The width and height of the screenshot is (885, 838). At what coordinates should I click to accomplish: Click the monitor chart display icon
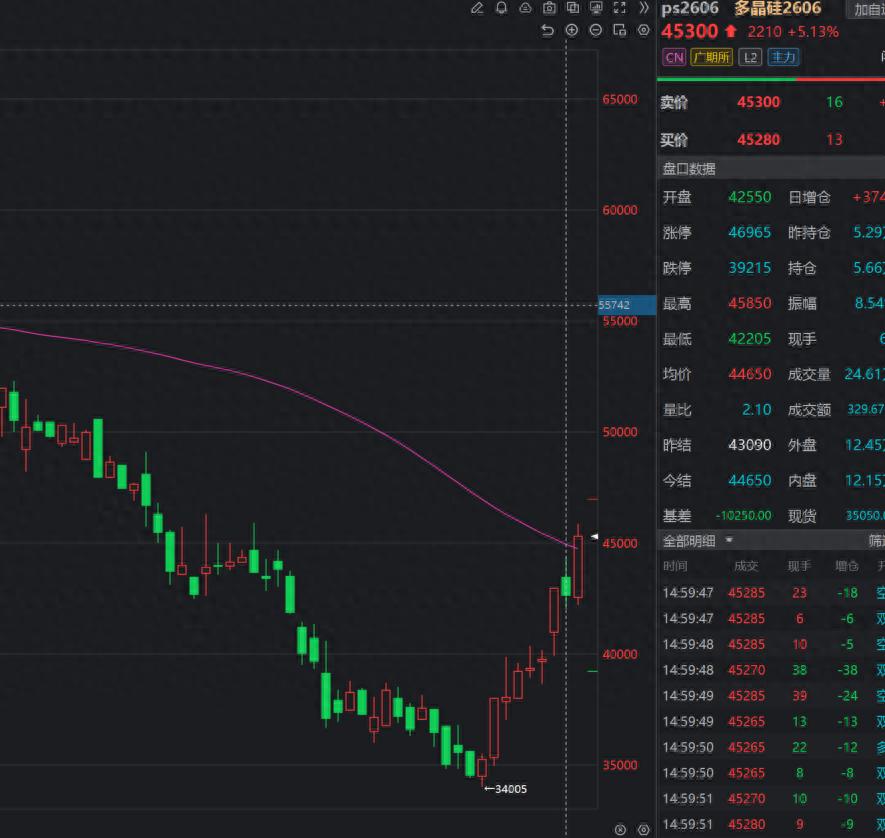click(596, 8)
